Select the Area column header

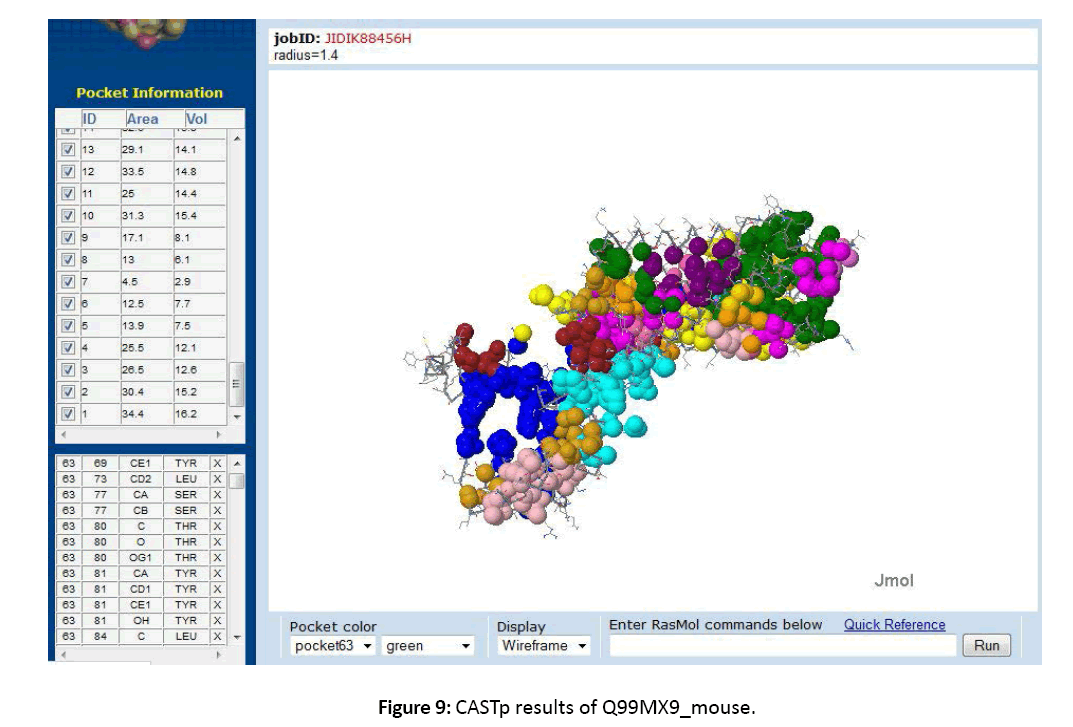[x=142, y=119]
